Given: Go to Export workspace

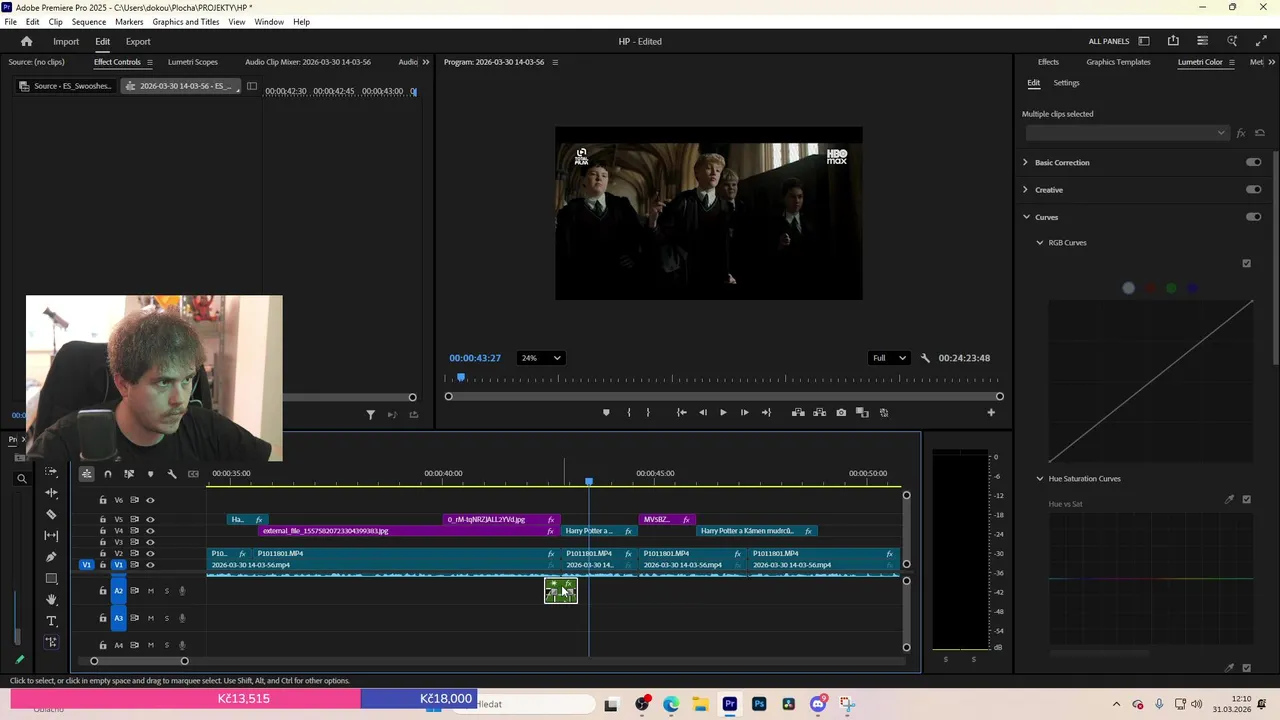Looking at the screenshot, I should (x=138, y=41).
